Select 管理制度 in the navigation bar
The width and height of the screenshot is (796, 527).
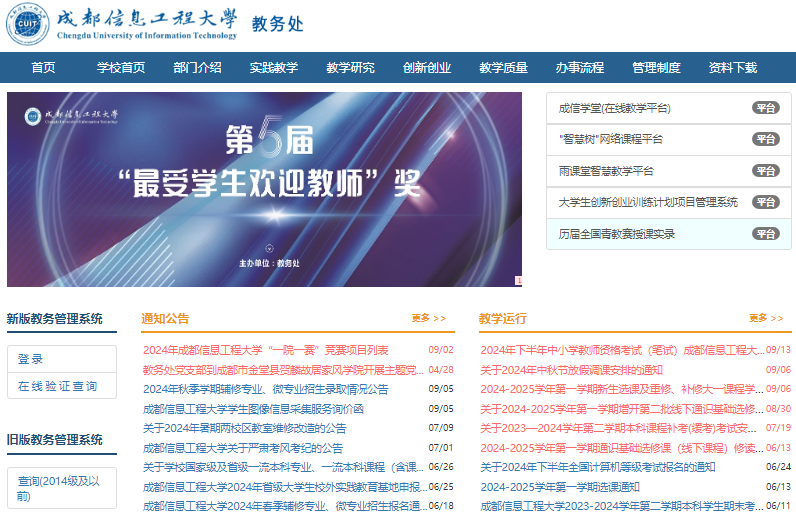[x=656, y=68]
